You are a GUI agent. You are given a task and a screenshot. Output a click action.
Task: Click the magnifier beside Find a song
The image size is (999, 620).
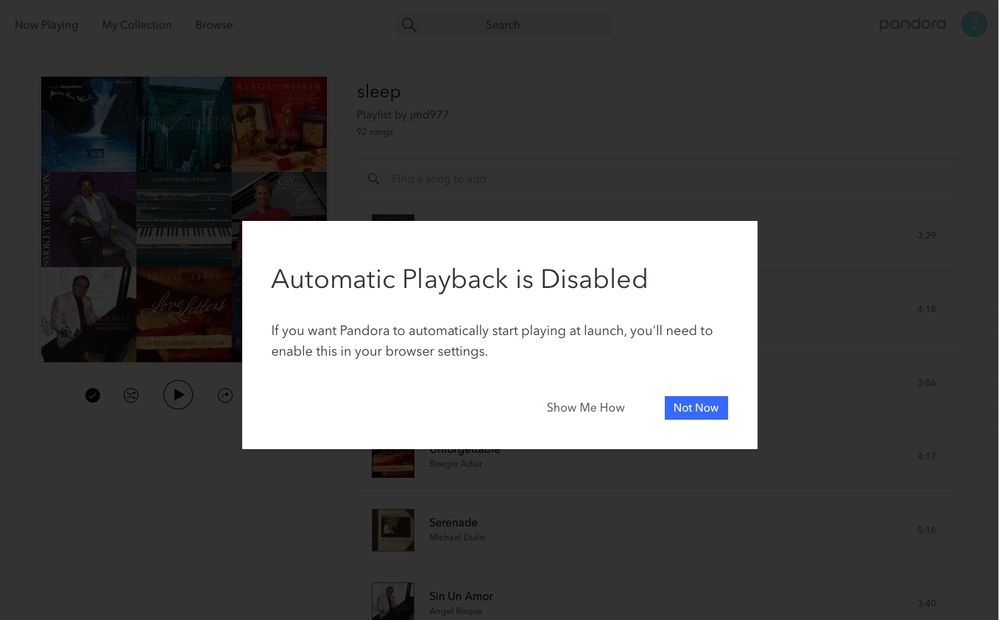pos(374,179)
